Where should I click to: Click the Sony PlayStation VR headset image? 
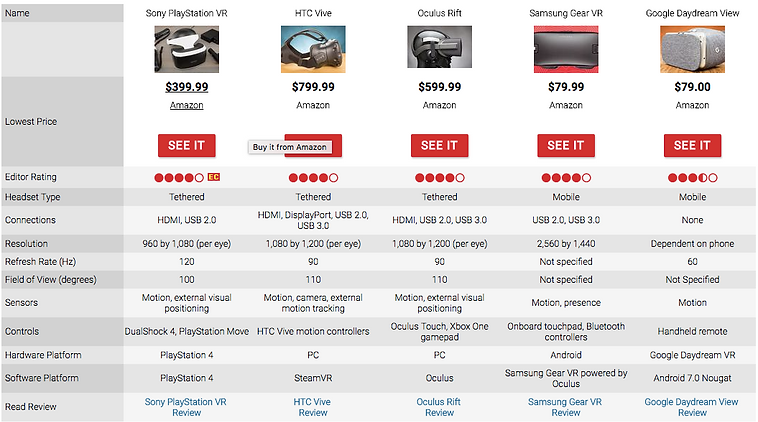[186, 47]
